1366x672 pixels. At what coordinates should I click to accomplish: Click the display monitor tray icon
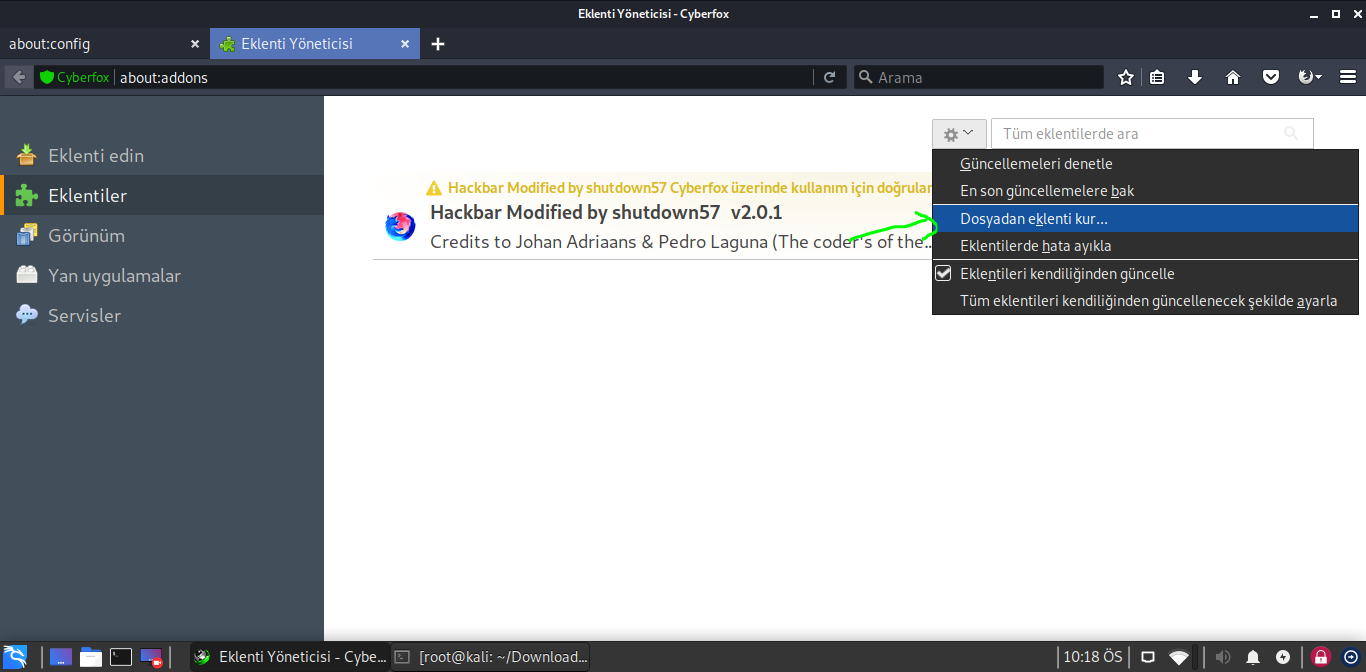pyautogui.click(x=1148, y=657)
